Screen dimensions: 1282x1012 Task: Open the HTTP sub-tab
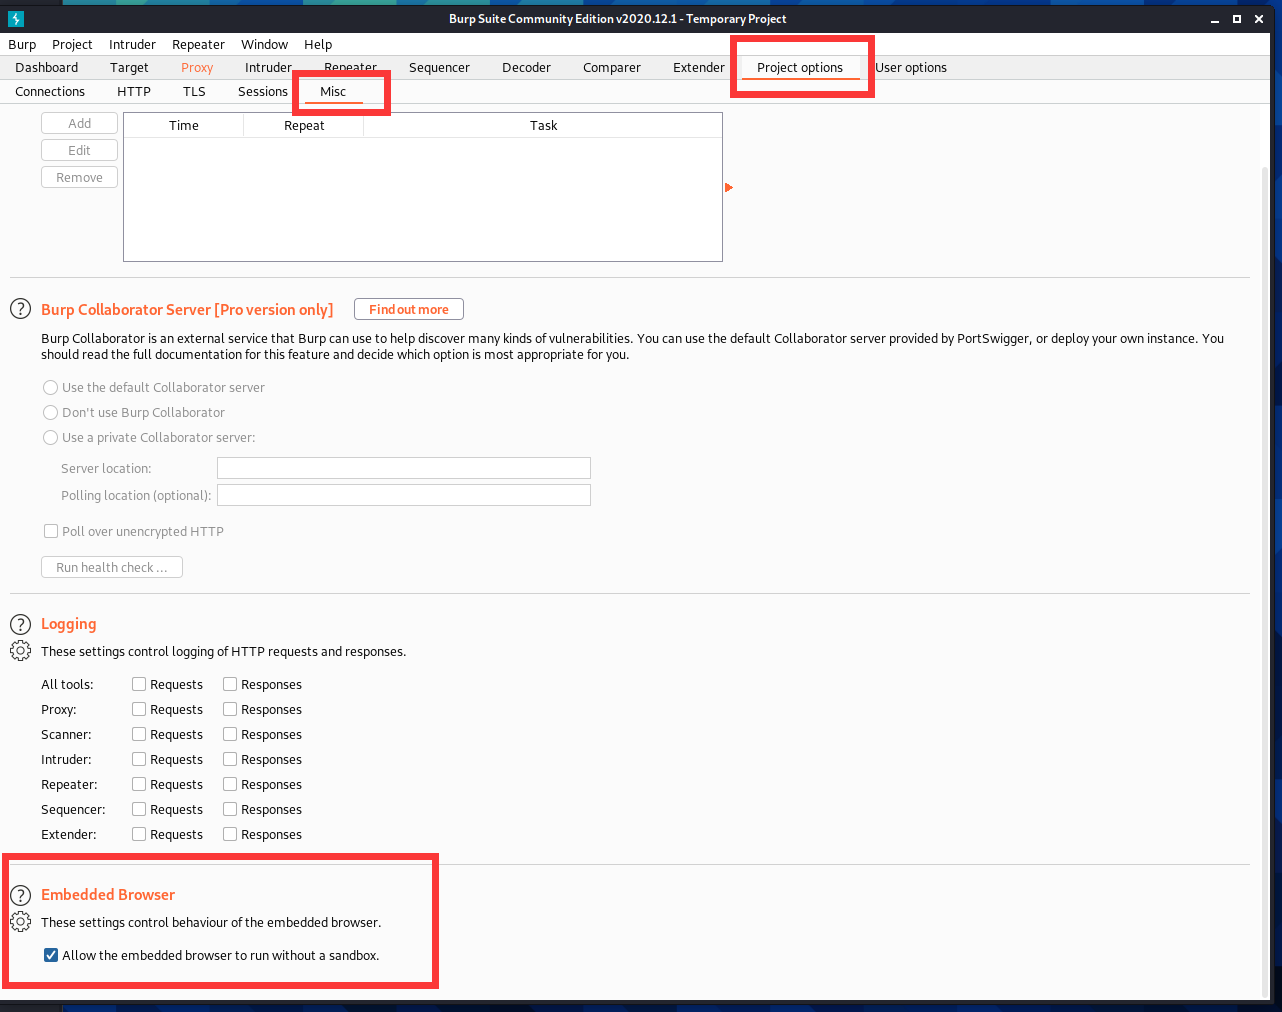pos(134,92)
